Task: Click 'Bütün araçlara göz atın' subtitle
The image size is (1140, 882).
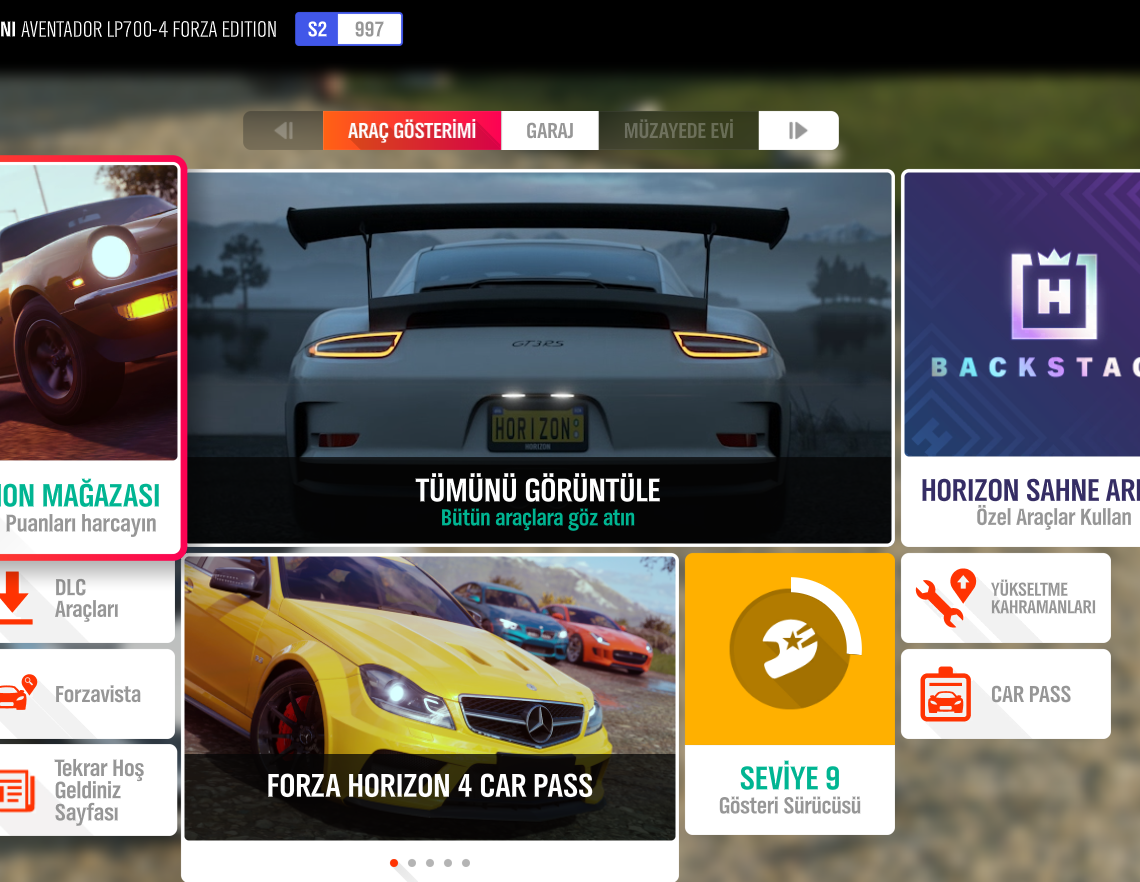Action: click(538, 518)
